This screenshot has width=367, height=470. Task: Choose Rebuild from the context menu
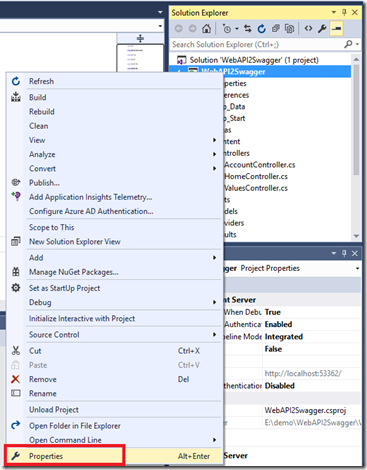click(x=114, y=112)
